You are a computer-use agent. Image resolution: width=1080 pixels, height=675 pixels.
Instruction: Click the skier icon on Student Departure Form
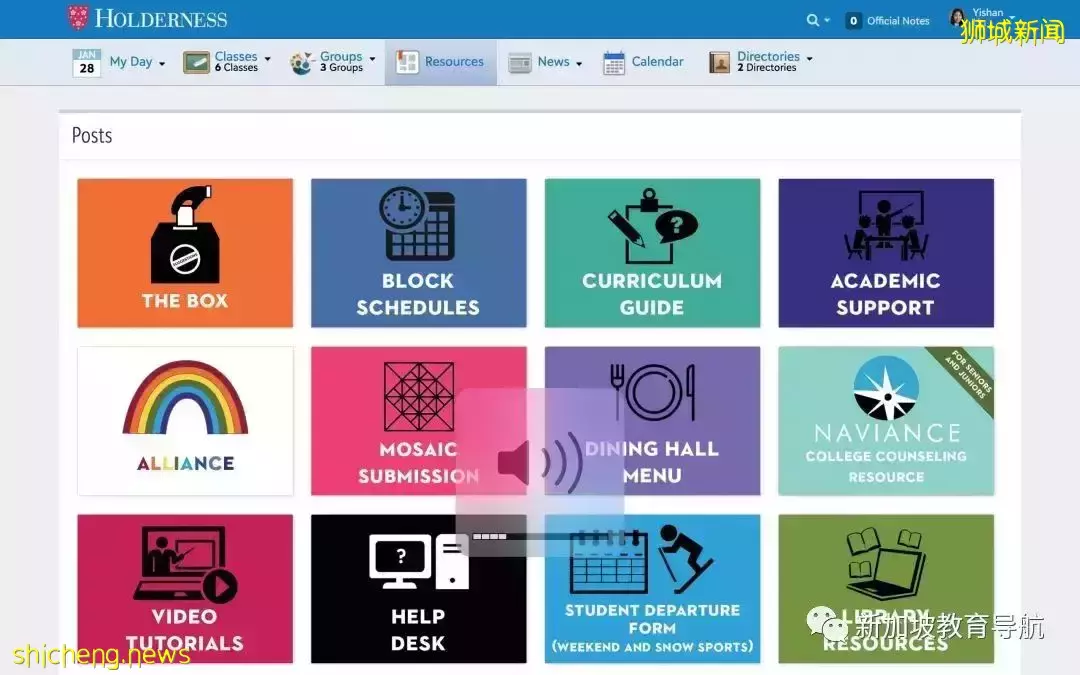[684, 558]
